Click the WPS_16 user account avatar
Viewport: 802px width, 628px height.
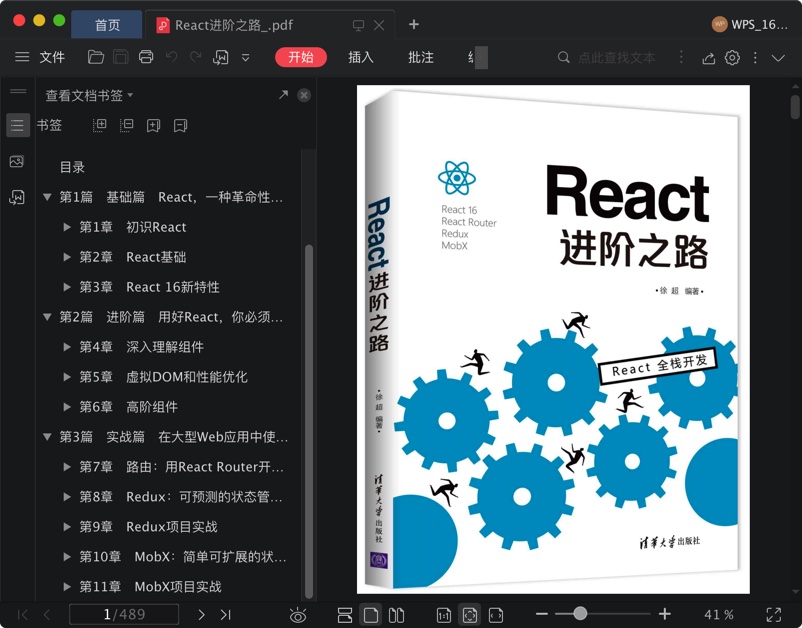coord(720,24)
